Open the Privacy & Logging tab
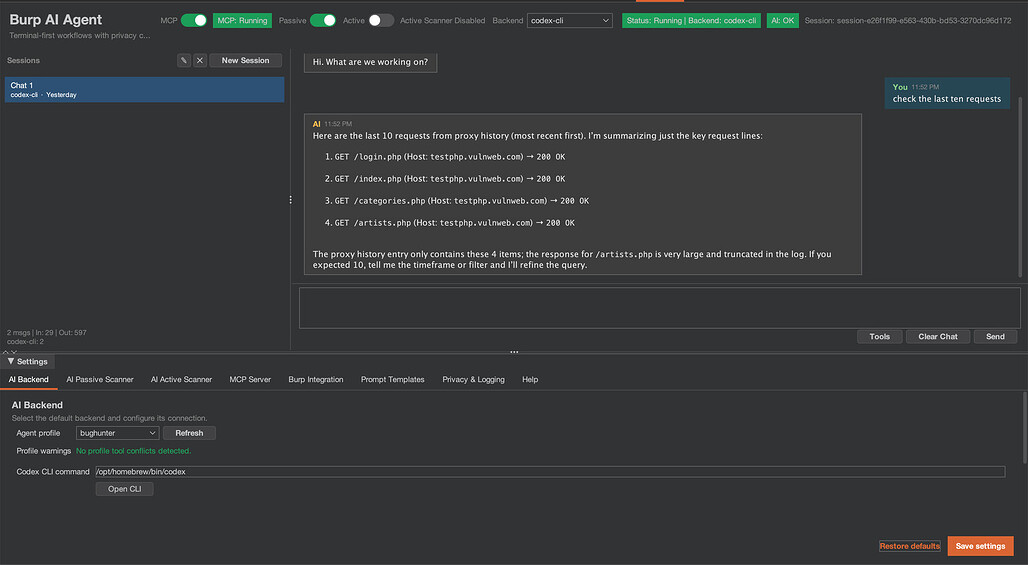 click(x=473, y=380)
